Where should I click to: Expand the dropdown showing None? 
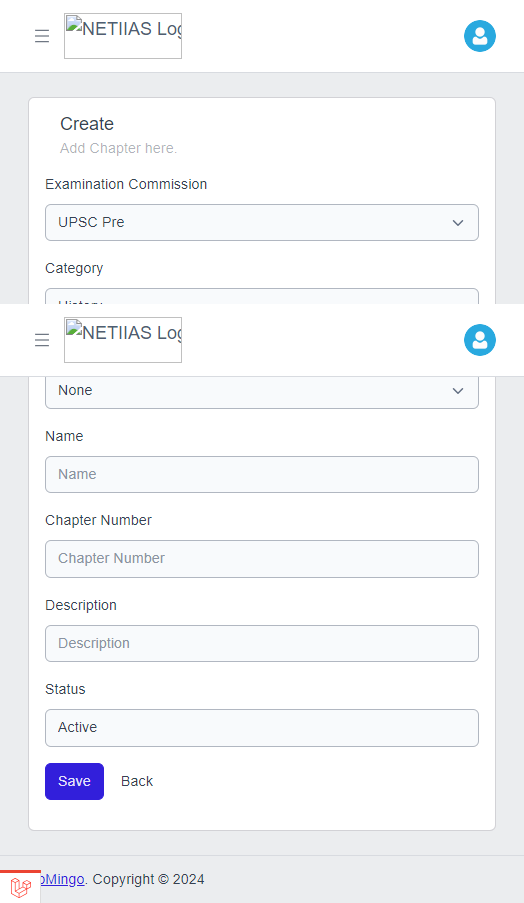(x=262, y=392)
